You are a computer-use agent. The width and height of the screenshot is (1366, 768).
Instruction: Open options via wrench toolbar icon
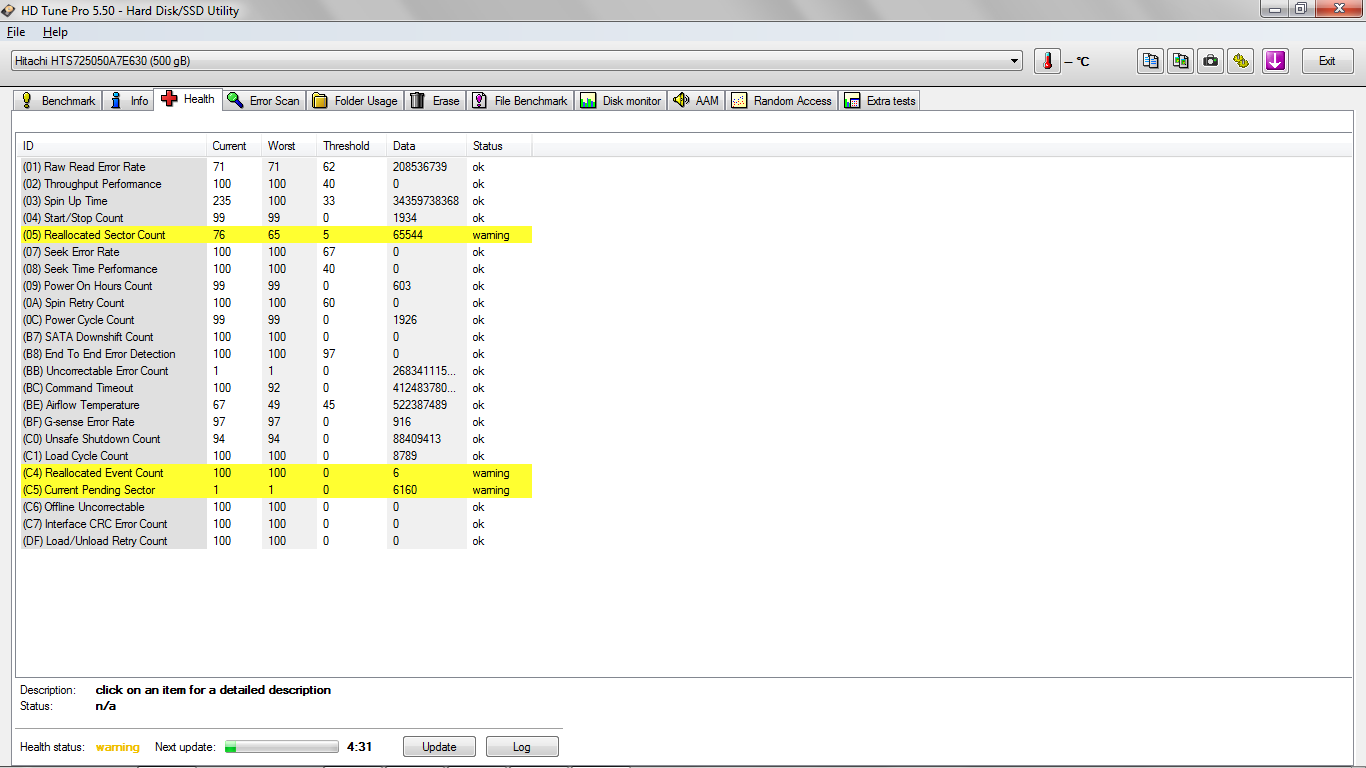[1241, 61]
